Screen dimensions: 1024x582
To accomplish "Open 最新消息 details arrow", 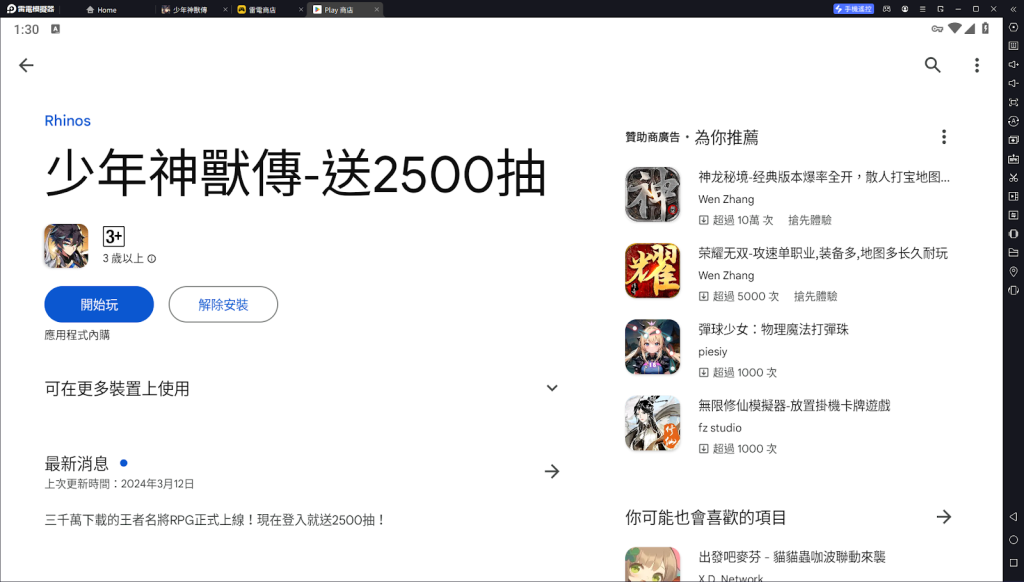I will (552, 471).
